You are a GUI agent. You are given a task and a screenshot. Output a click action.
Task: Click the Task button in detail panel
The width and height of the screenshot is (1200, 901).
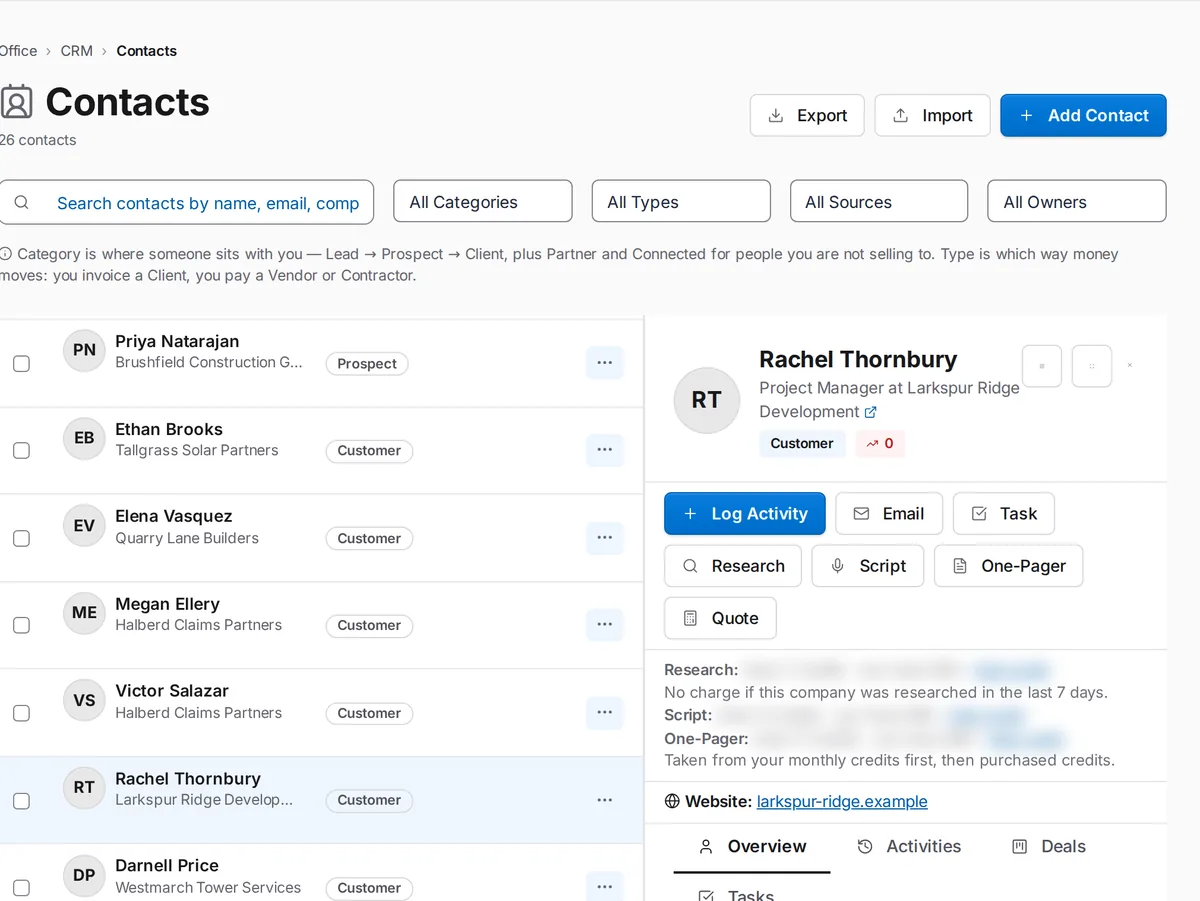(x=1004, y=514)
